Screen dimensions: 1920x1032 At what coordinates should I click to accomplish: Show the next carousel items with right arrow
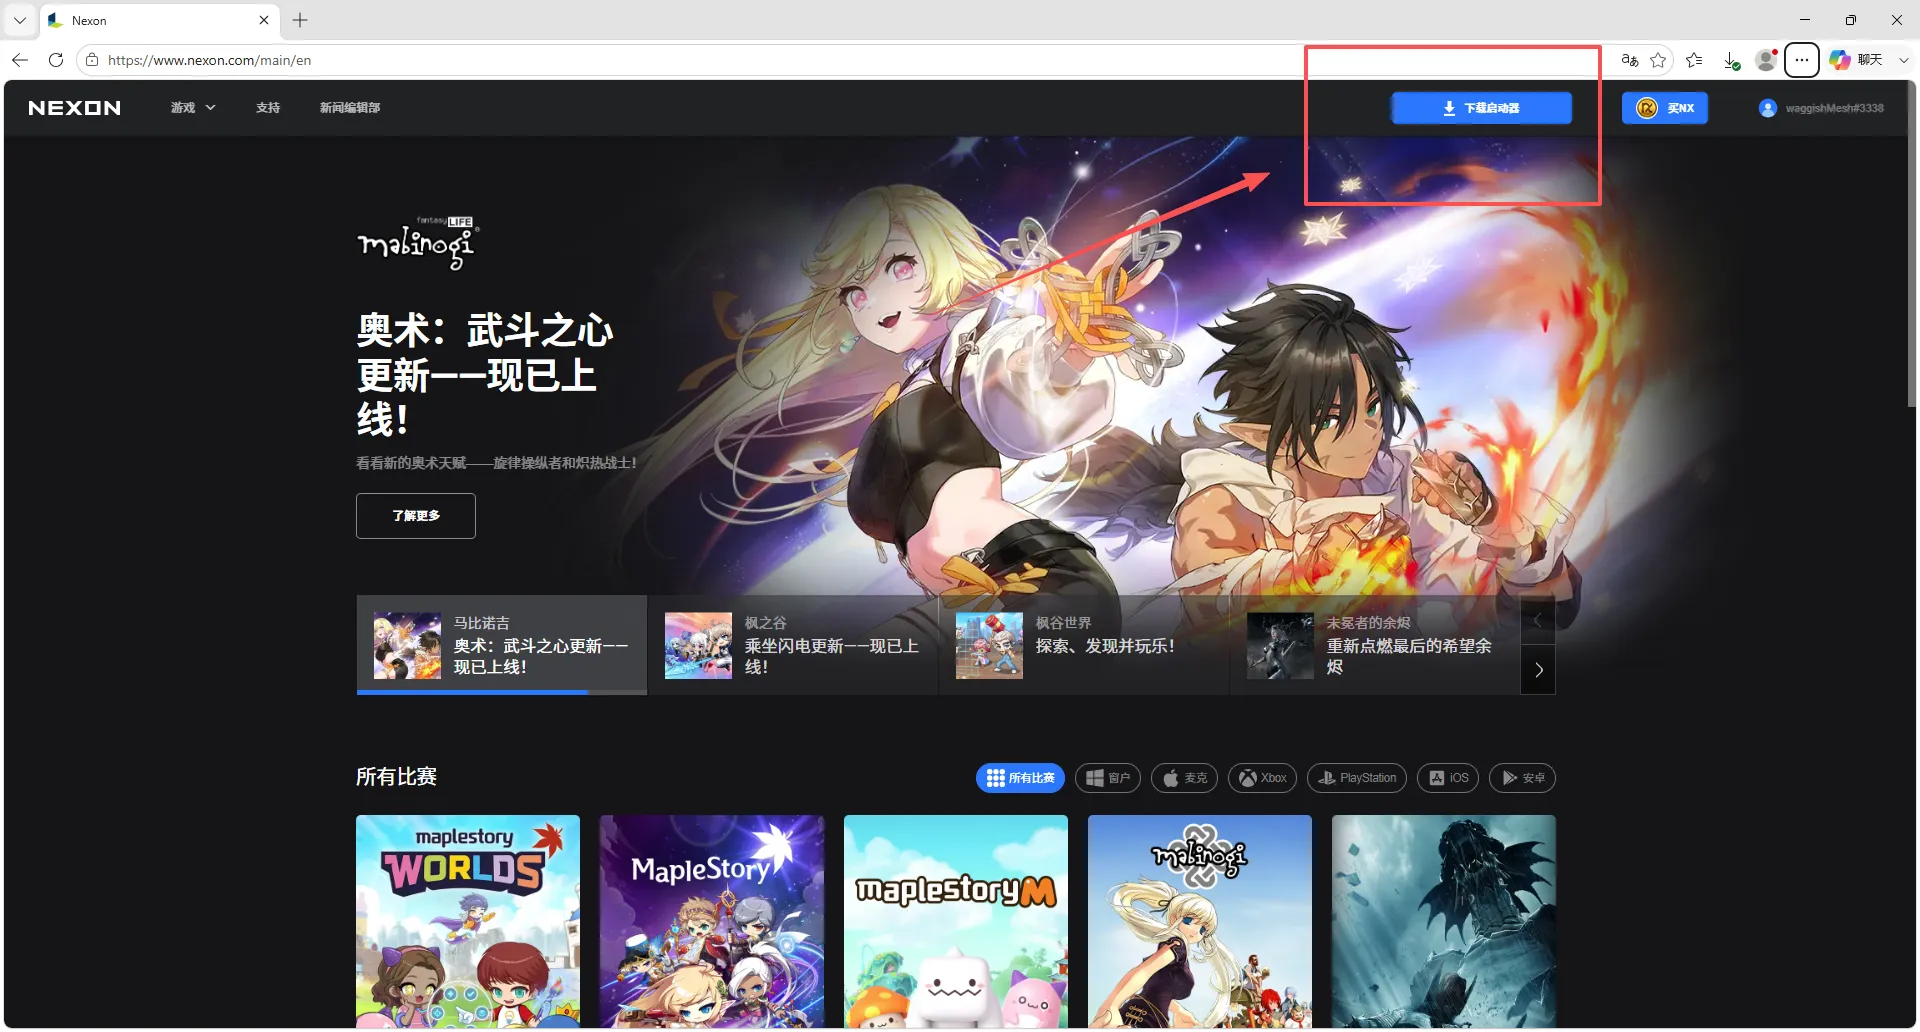coord(1538,670)
